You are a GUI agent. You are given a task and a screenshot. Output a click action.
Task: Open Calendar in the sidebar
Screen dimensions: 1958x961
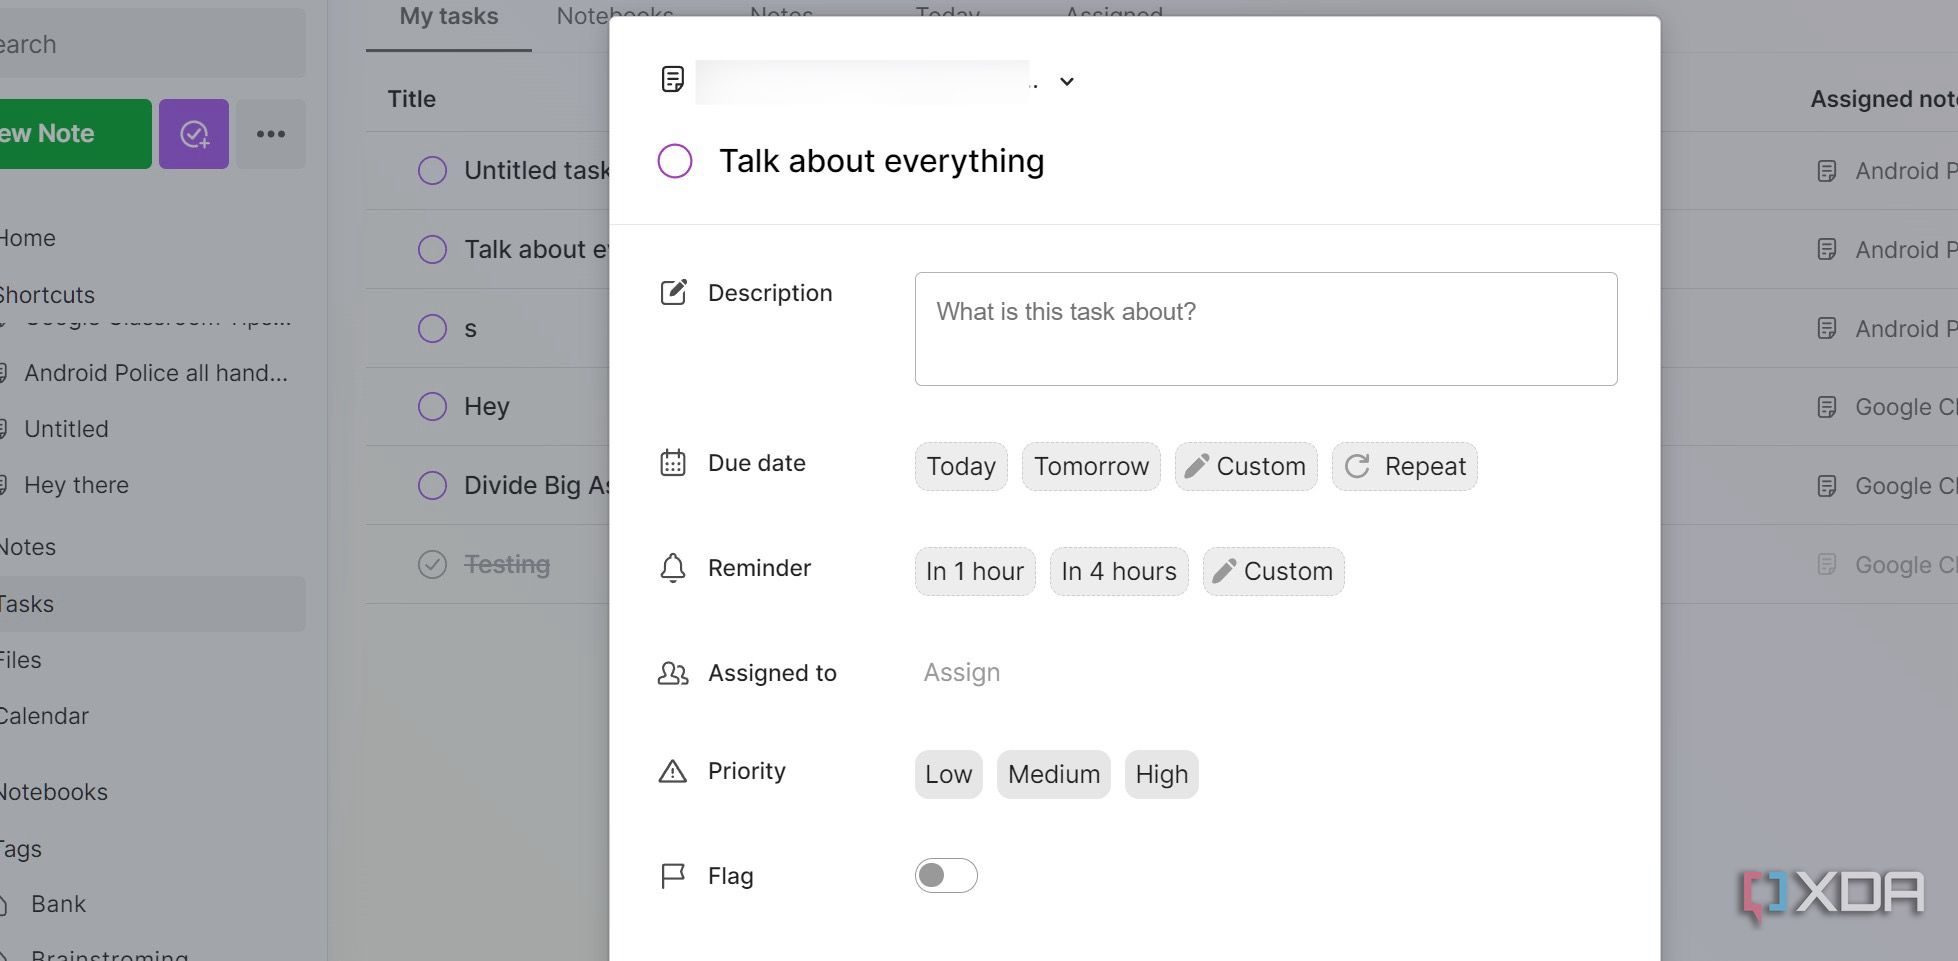click(x=44, y=716)
